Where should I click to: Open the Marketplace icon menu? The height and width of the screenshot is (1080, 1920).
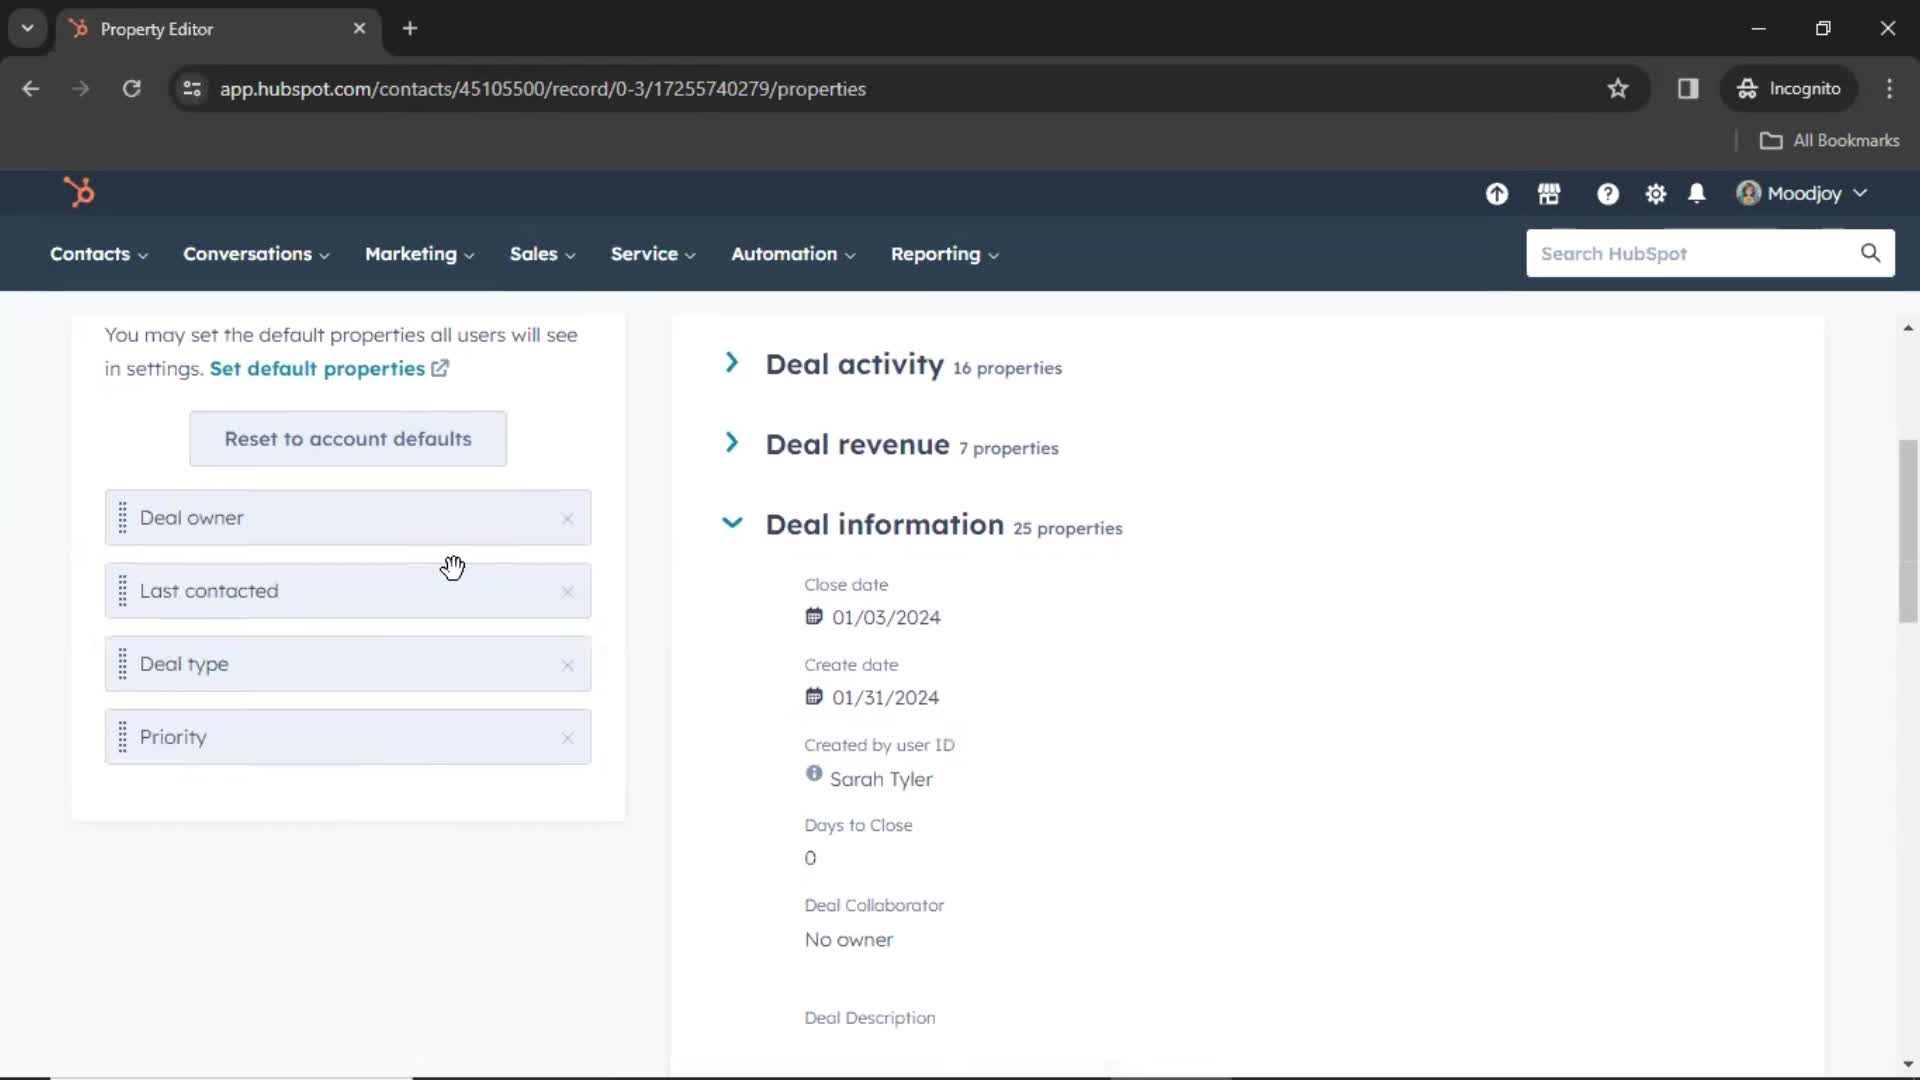click(1548, 193)
